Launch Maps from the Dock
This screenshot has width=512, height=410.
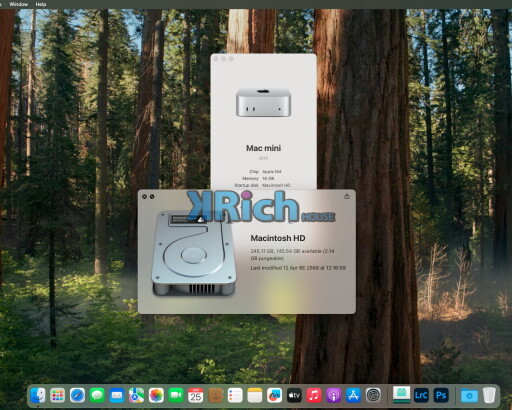(136, 396)
